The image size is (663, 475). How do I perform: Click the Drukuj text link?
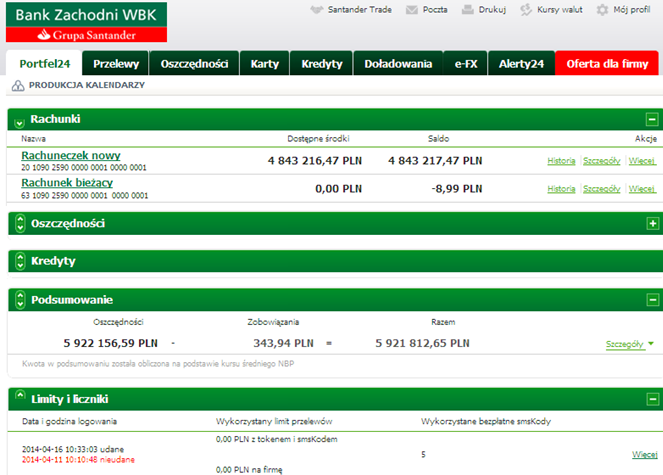(492, 10)
